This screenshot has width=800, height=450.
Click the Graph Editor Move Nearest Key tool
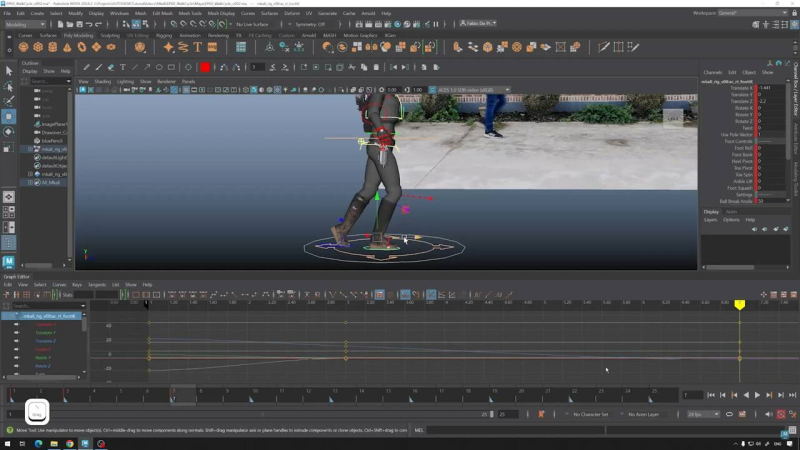[x=6, y=295]
